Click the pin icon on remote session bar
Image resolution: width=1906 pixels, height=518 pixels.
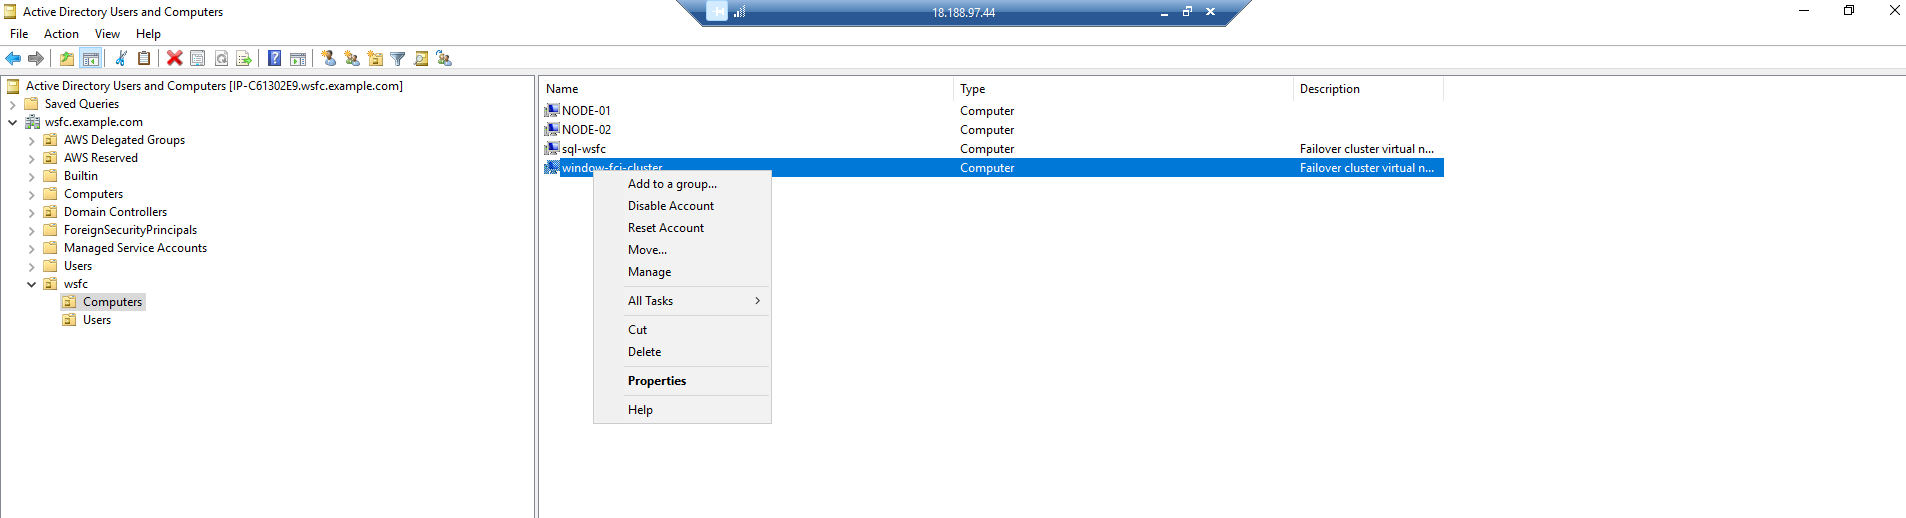(x=717, y=12)
